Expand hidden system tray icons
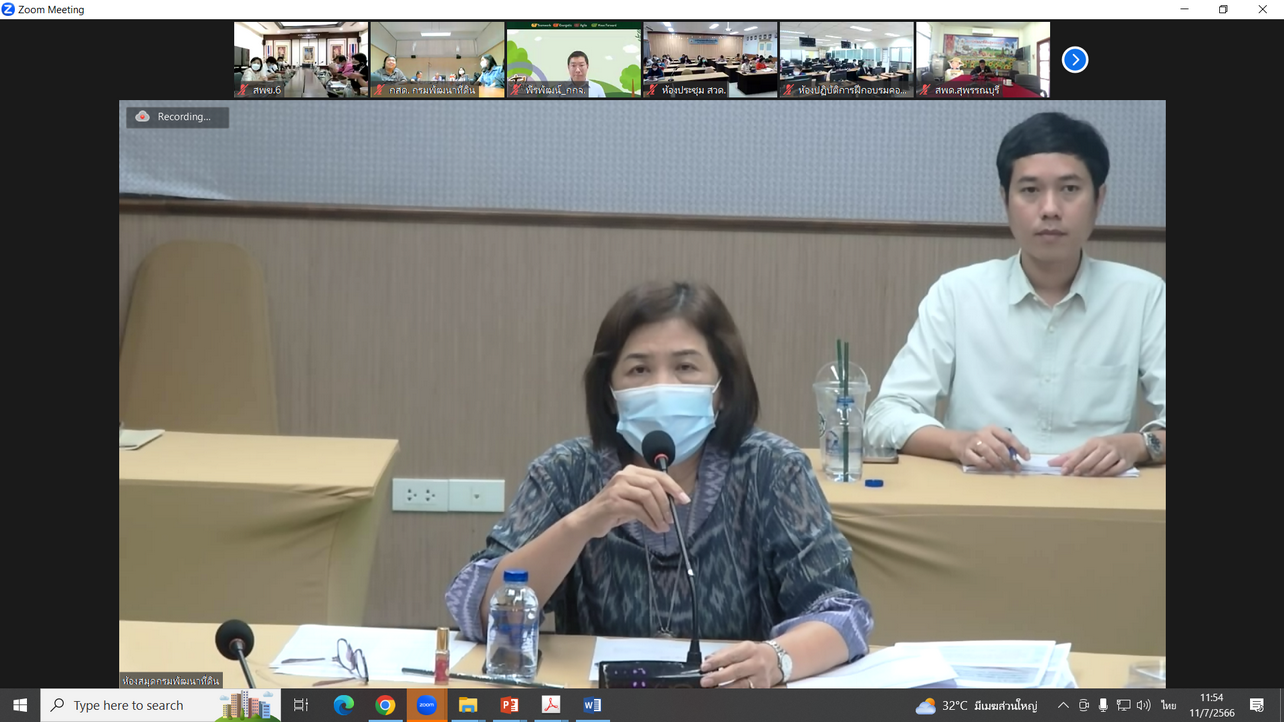Image resolution: width=1284 pixels, height=722 pixels. 1063,705
